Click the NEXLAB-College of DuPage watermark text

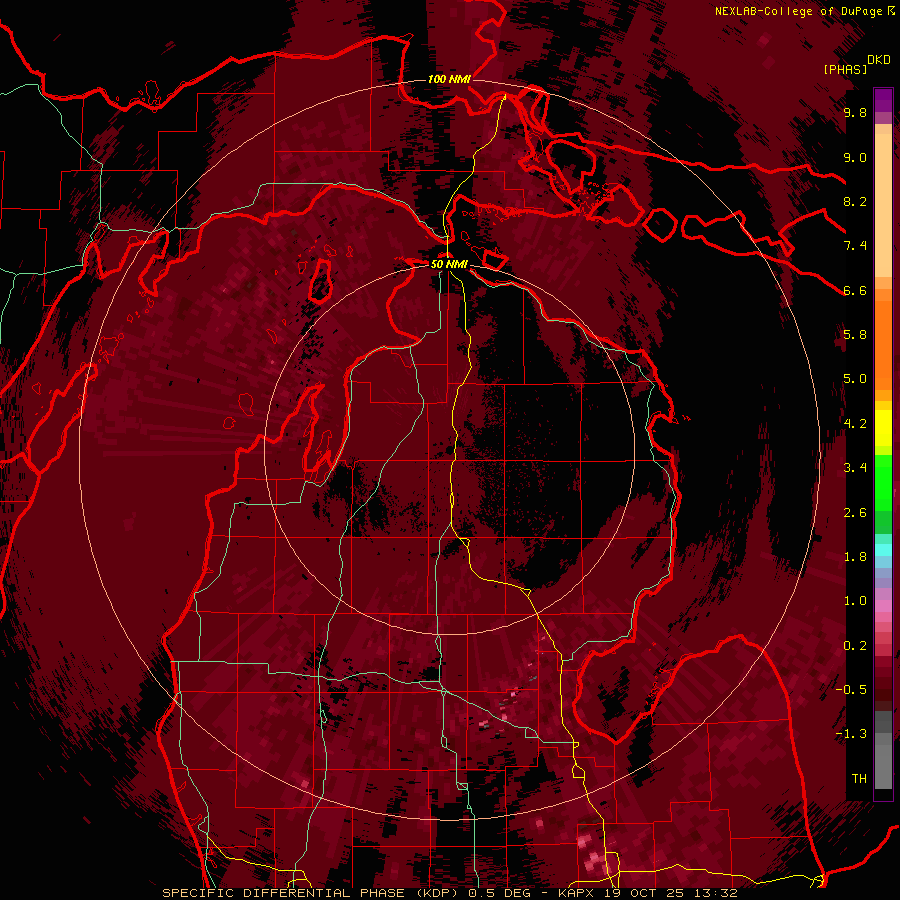coord(801,11)
